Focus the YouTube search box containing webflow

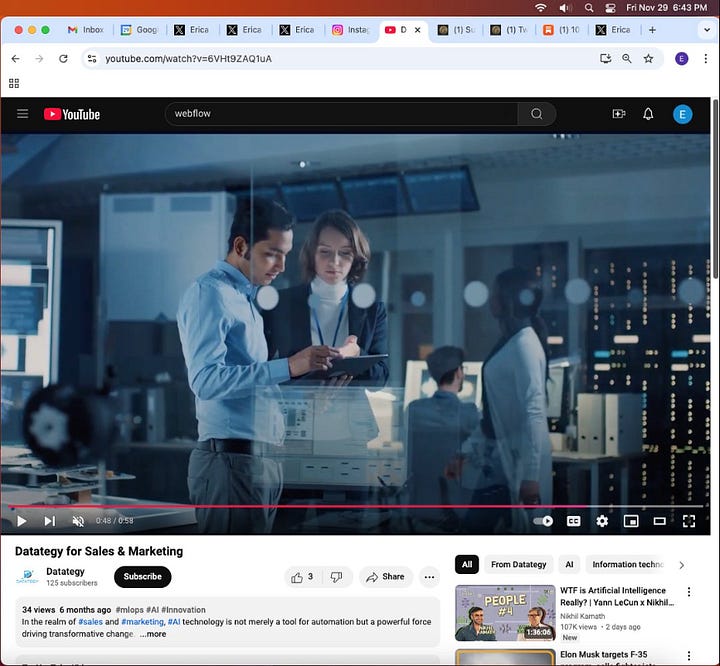[x=342, y=113]
